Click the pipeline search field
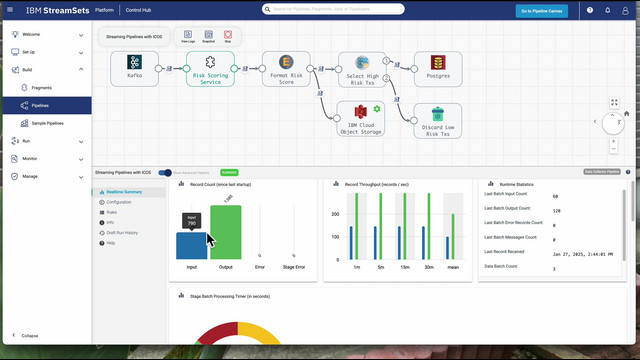640x360 pixels. tap(333, 9)
